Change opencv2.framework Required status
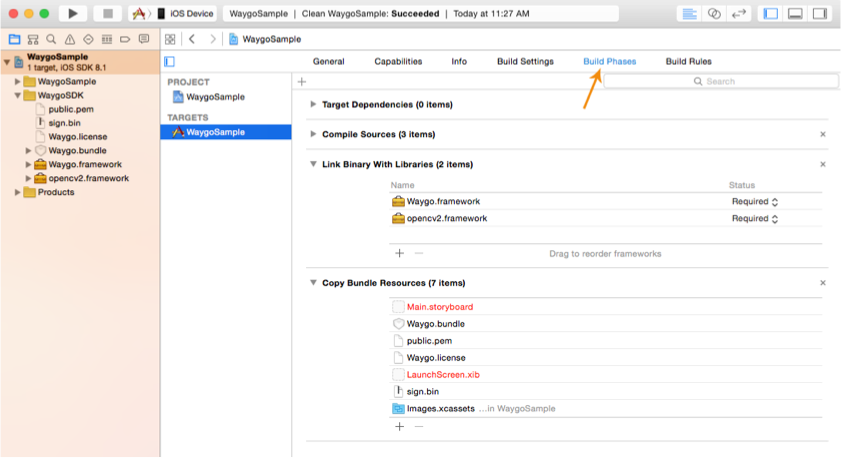The height and width of the screenshot is (458, 842). coord(755,219)
